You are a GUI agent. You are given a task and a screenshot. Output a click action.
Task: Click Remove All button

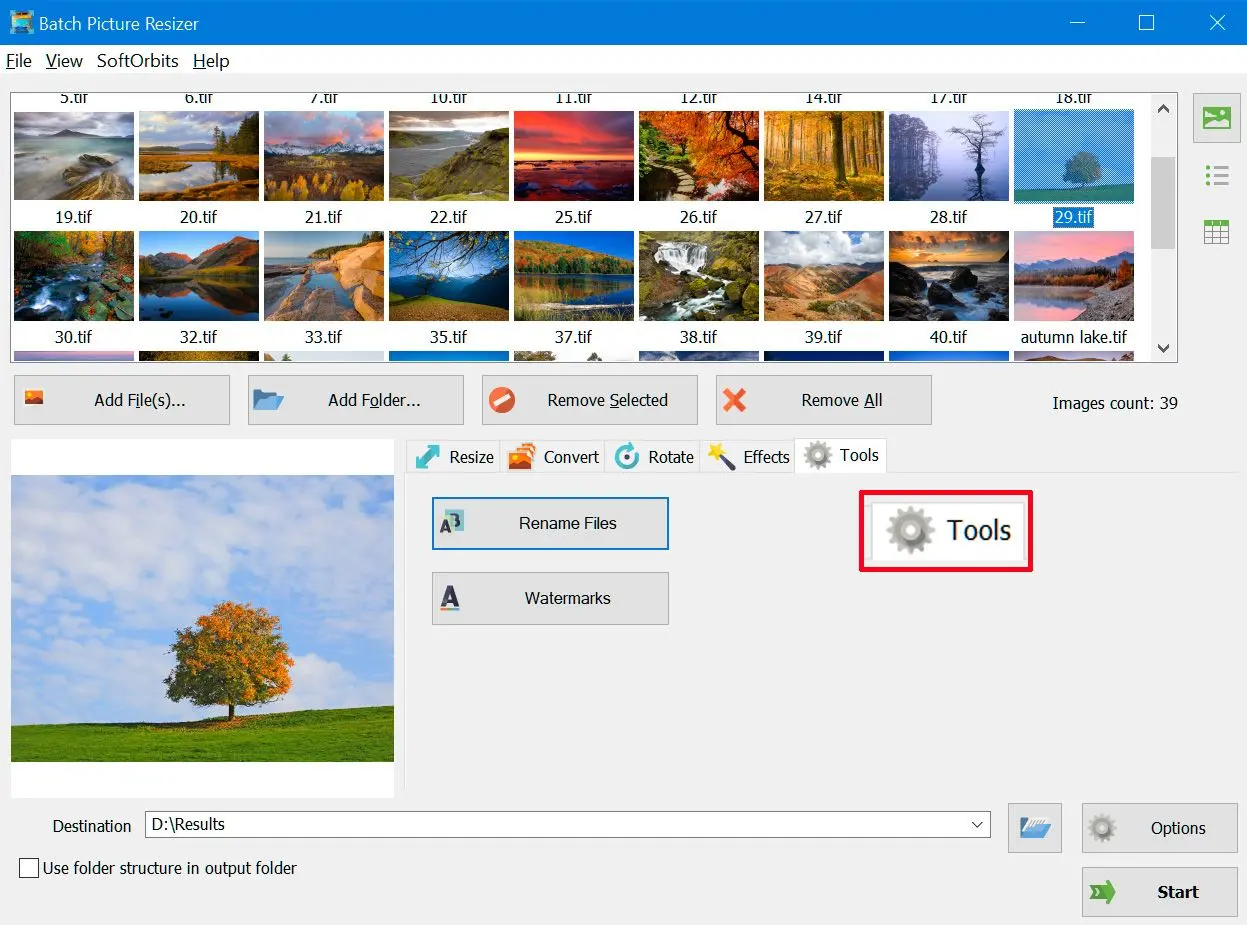click(x=824, y=400)
